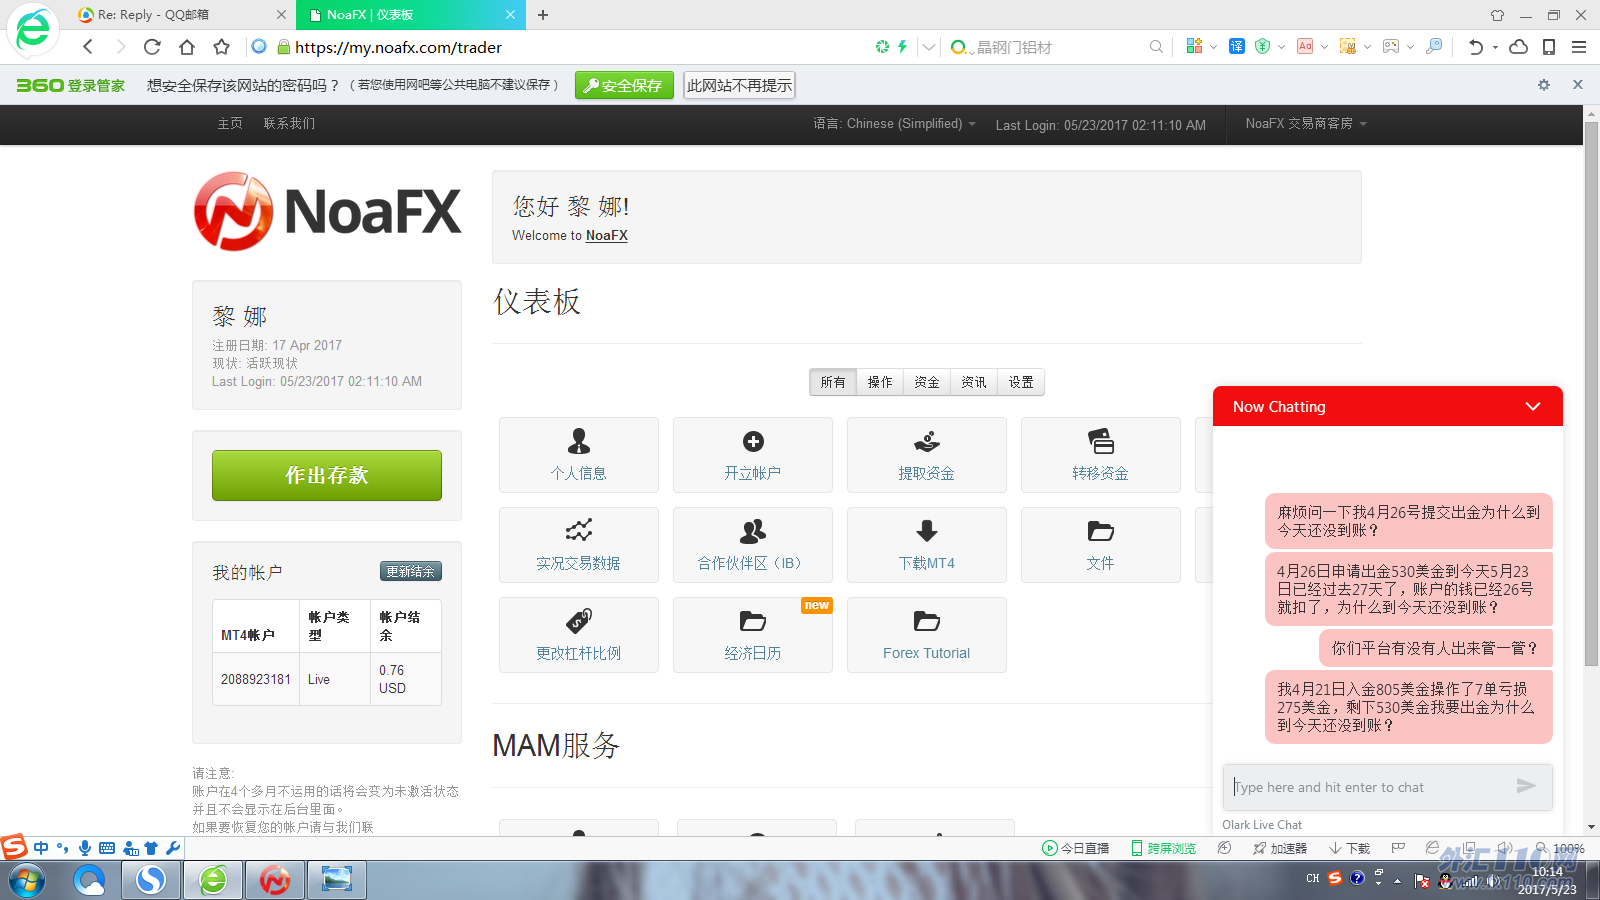Open password bar settings gear
The width and height of the screenshot is (1600, 900).
click(1544, 85)
